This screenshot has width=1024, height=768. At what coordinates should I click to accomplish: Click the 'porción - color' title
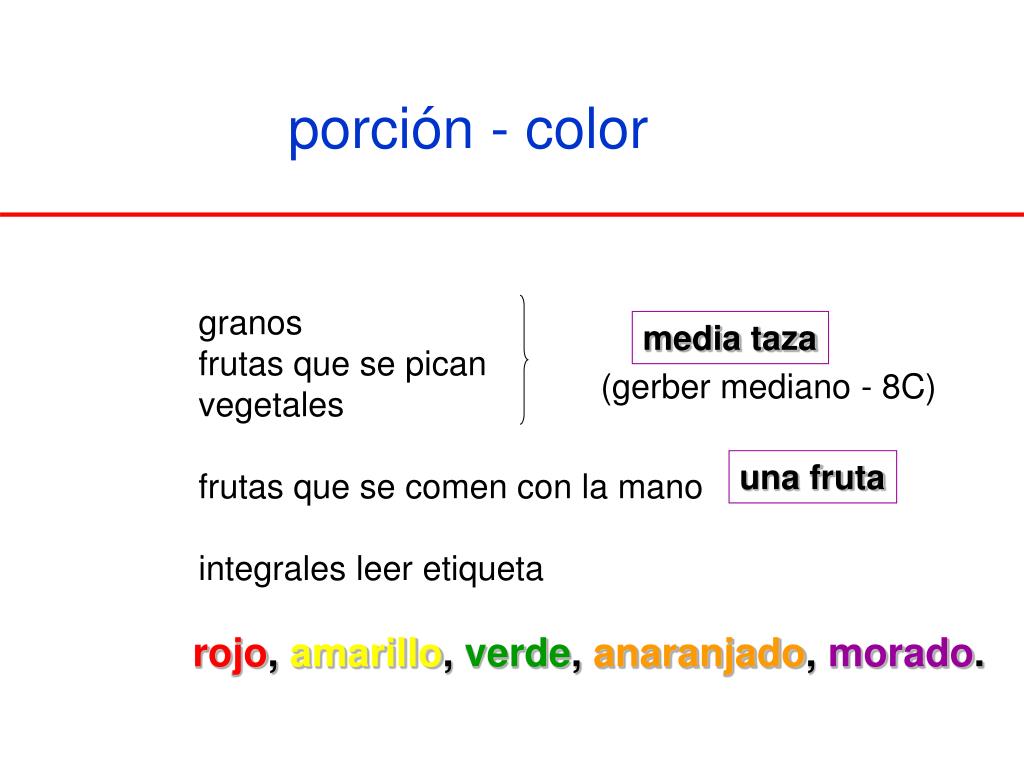(468, 131)
